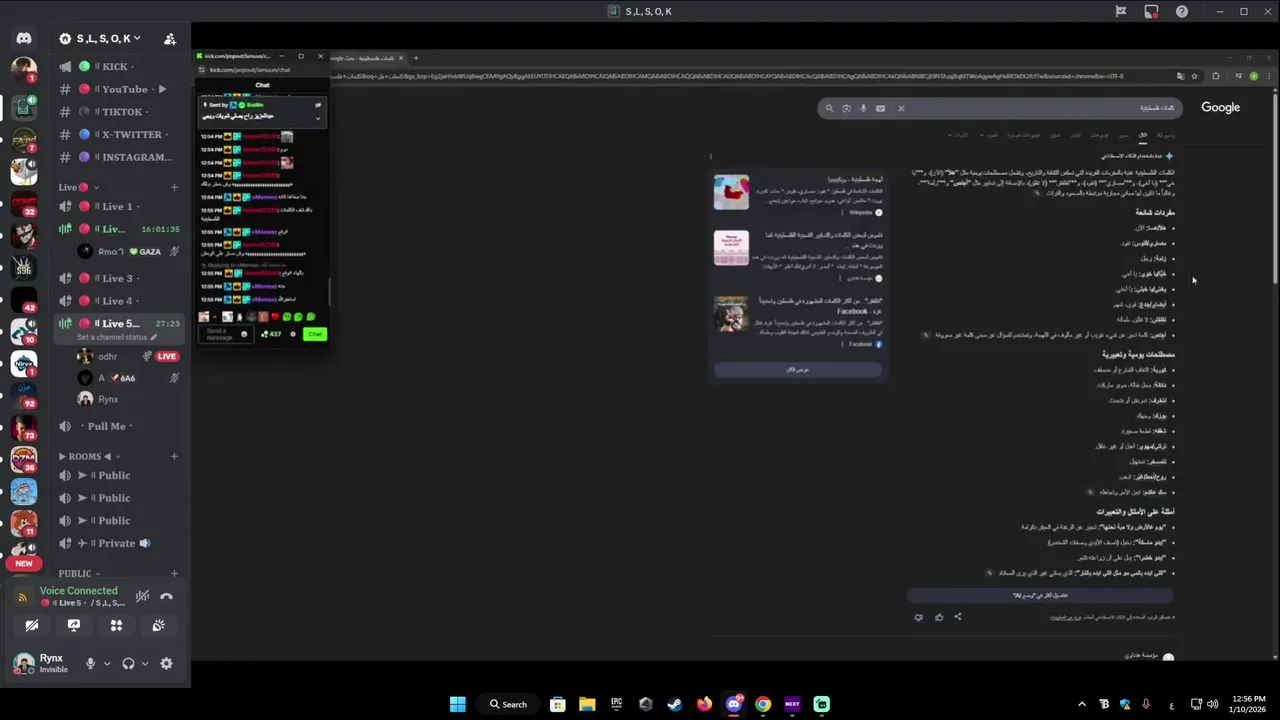The image size is (1280, 720).
Task: Disconnect from voice using the hang-up icon
Action: pos(166,596)
